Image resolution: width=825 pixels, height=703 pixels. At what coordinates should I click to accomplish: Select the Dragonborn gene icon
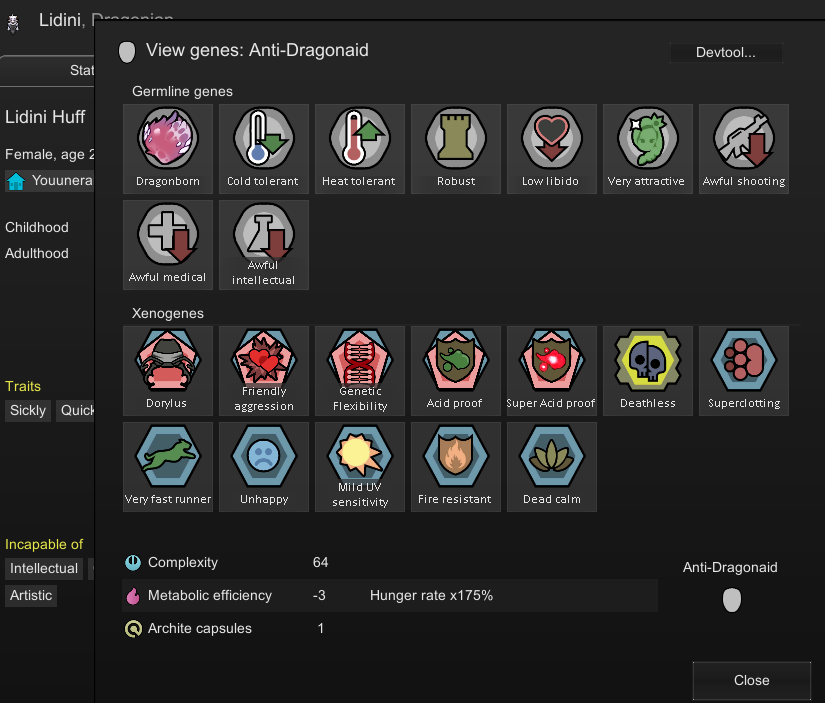[168, 149]
